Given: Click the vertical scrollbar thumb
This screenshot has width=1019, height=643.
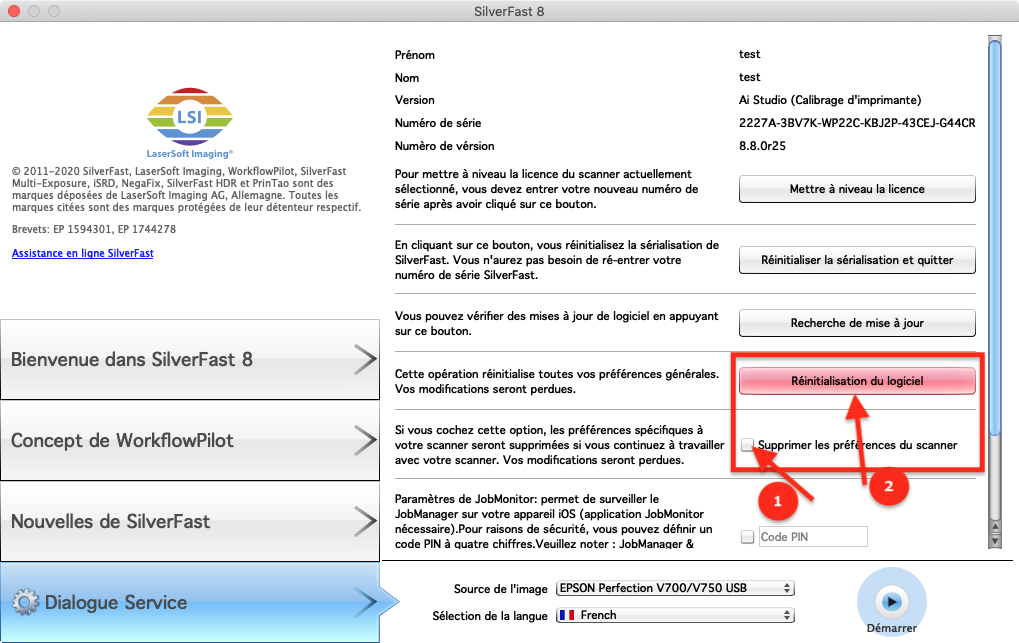Looking at the screenshot, I should click(x=994, y=237).
